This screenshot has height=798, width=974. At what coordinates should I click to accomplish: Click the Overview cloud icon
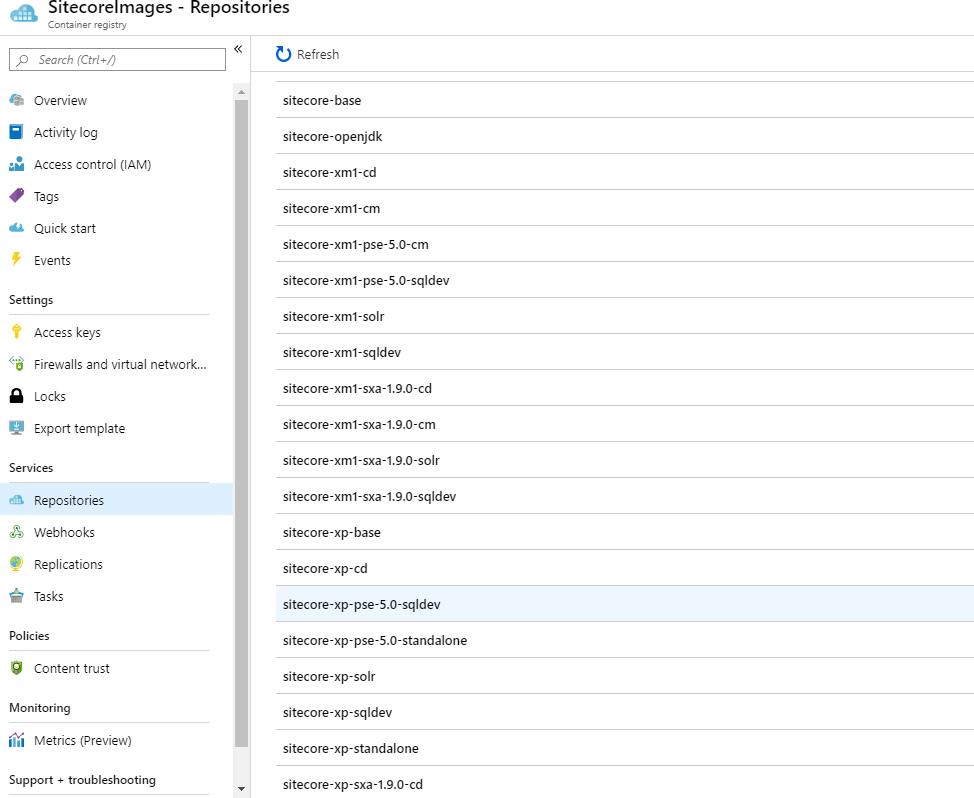pyautogui.click(x=16, y=100)
